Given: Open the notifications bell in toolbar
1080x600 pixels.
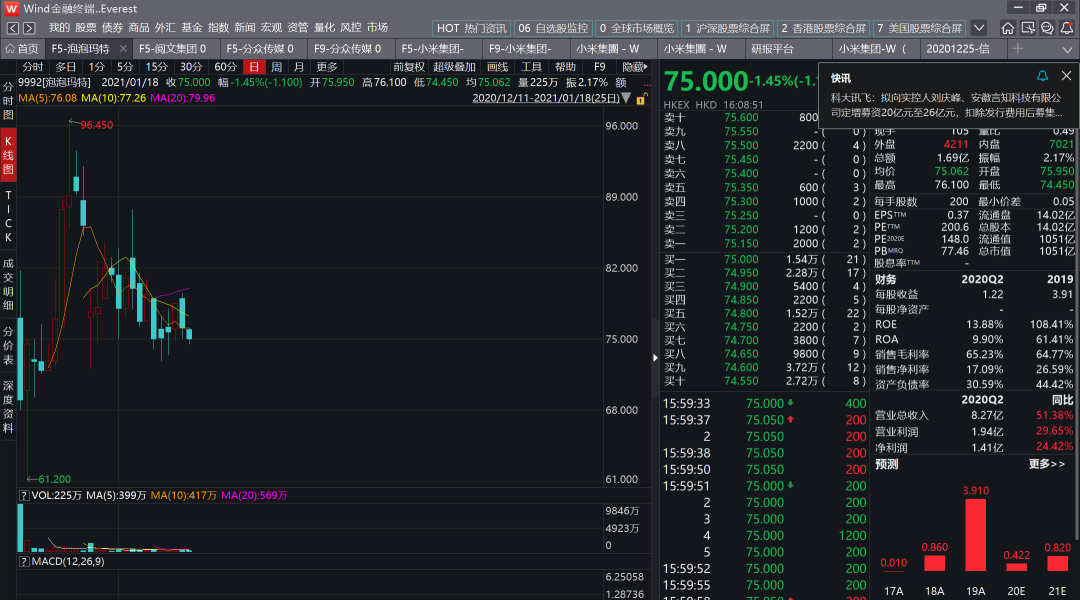Looking at the screenshot, I should coord(1067,28).
